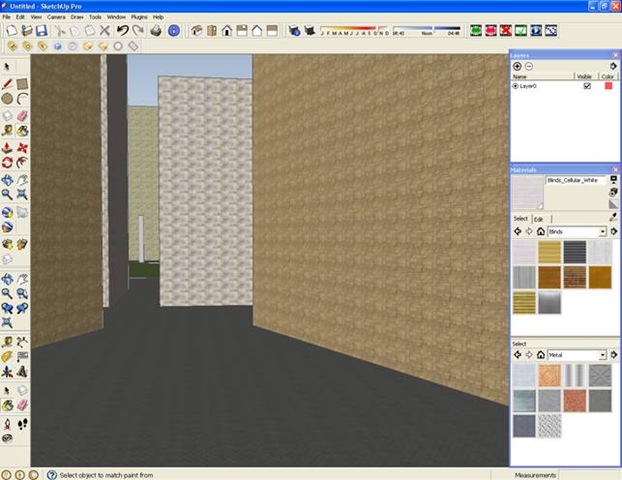Screen dimensions: 622x480
Task: Select the Rotate tool
Action: 7,162
